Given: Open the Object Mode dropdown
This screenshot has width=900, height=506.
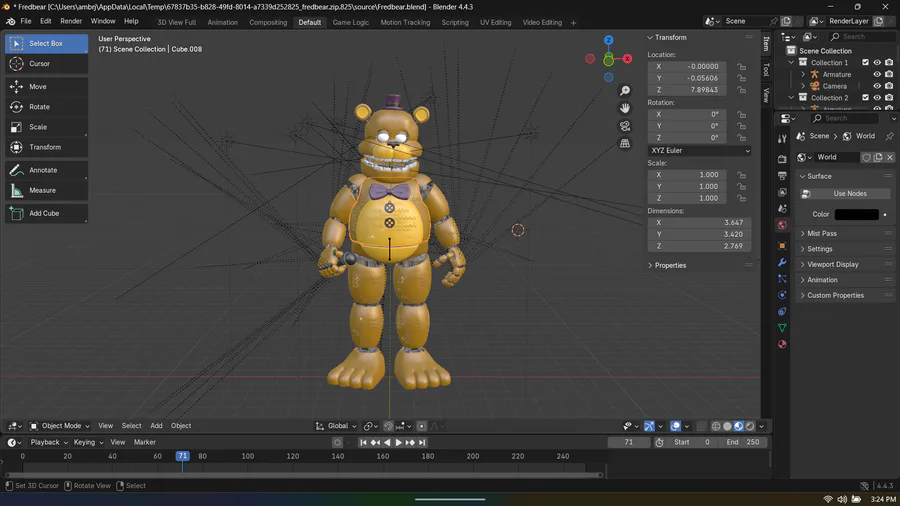Looking at the screenshot, I should click(60, 426).
